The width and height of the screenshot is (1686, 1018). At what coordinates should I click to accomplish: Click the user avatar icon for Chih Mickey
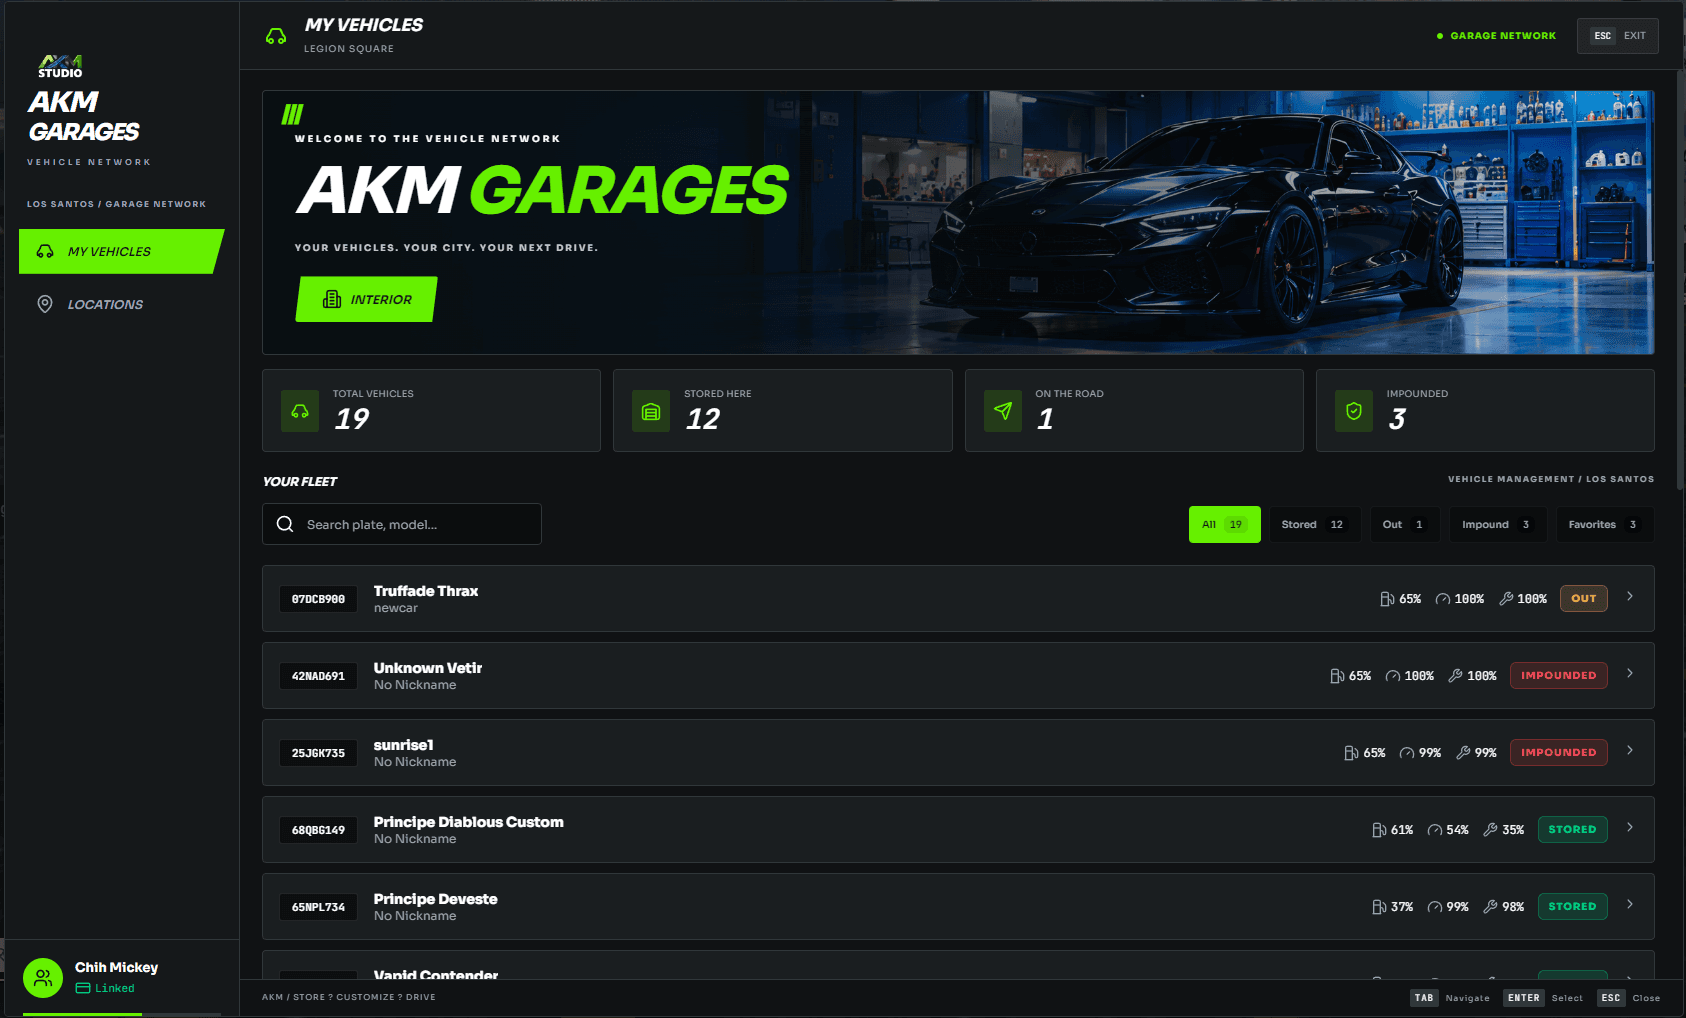coord(43,978)
